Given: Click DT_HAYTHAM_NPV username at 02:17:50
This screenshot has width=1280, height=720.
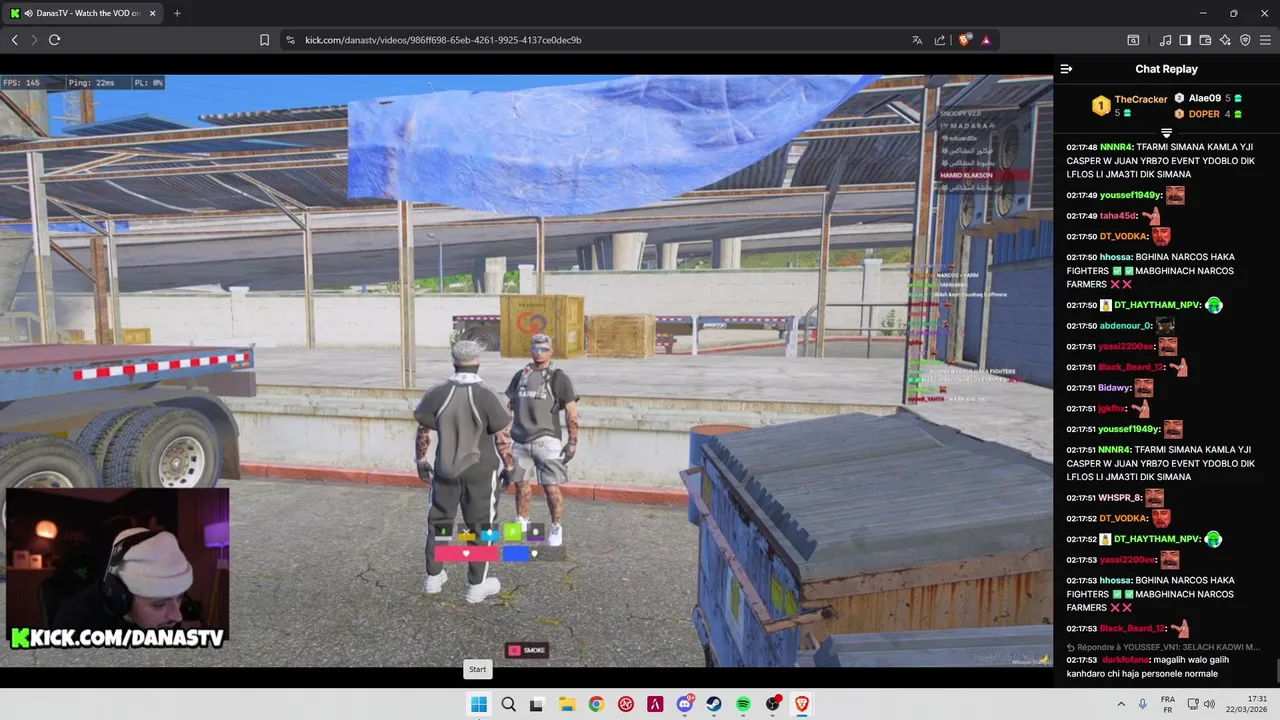Looking at the screenshot, I should [1157, 305].
